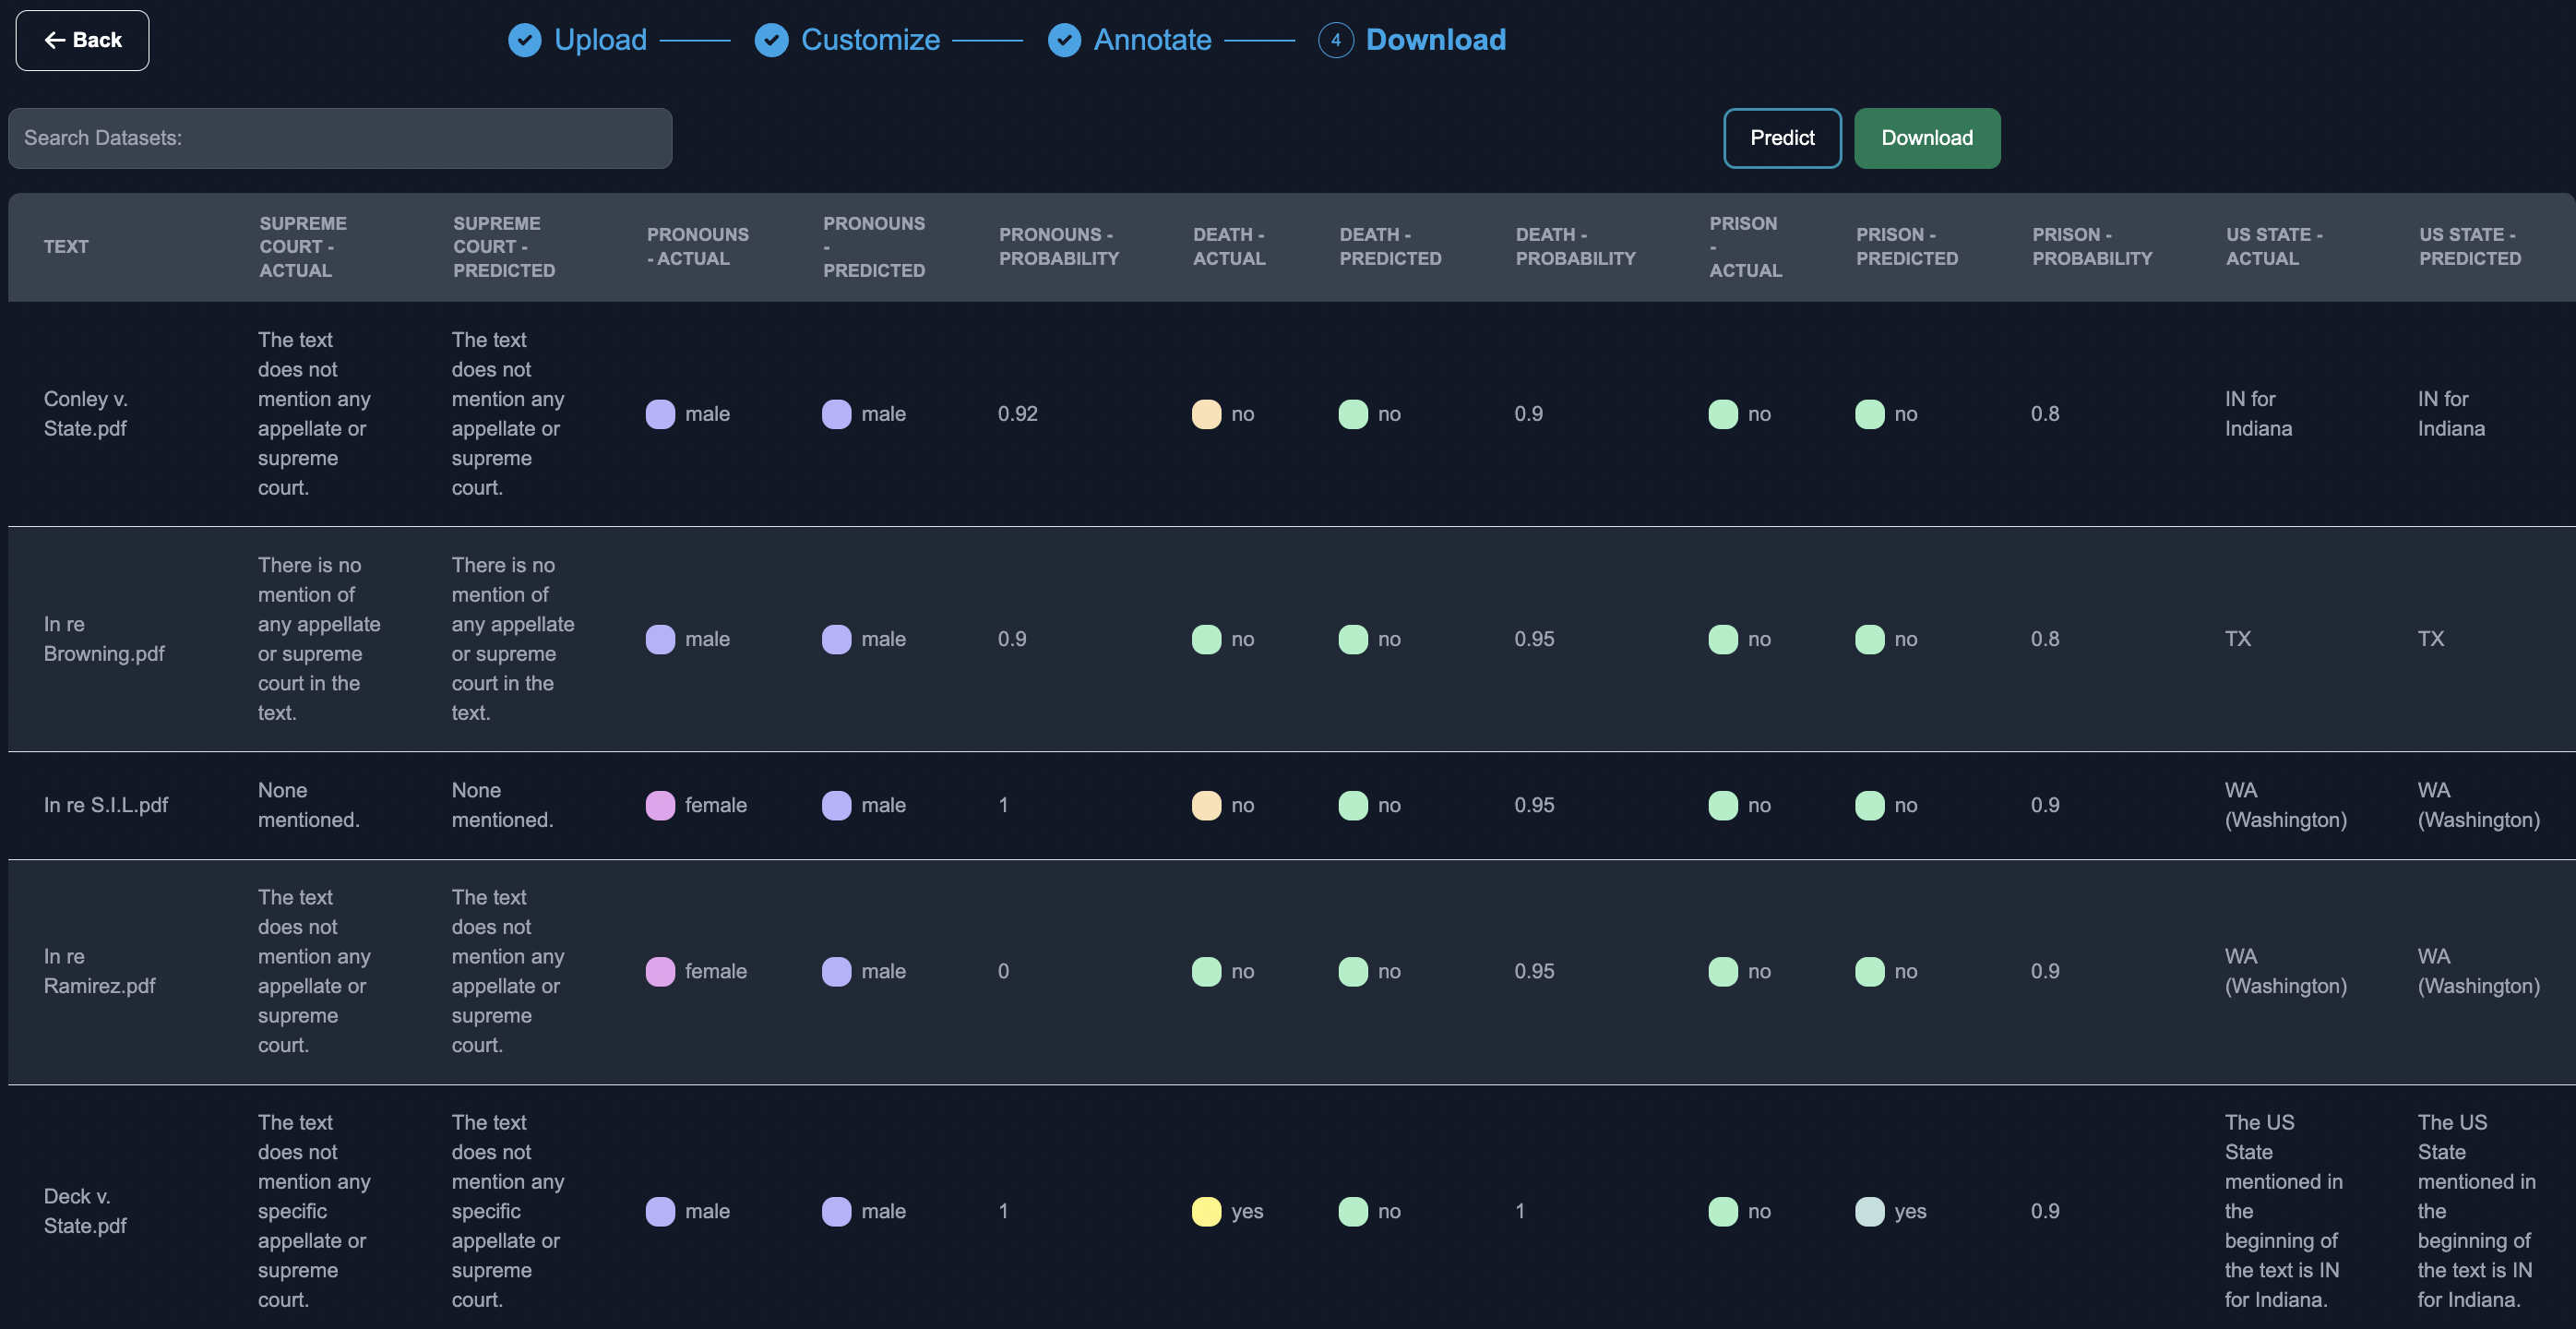Click pink female swatch in S.I.L. row

coord(660,805)
